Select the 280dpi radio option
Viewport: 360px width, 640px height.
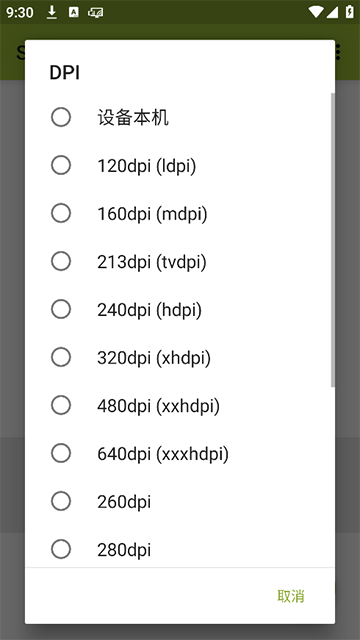pyautogui.click(x=180, y=547)
